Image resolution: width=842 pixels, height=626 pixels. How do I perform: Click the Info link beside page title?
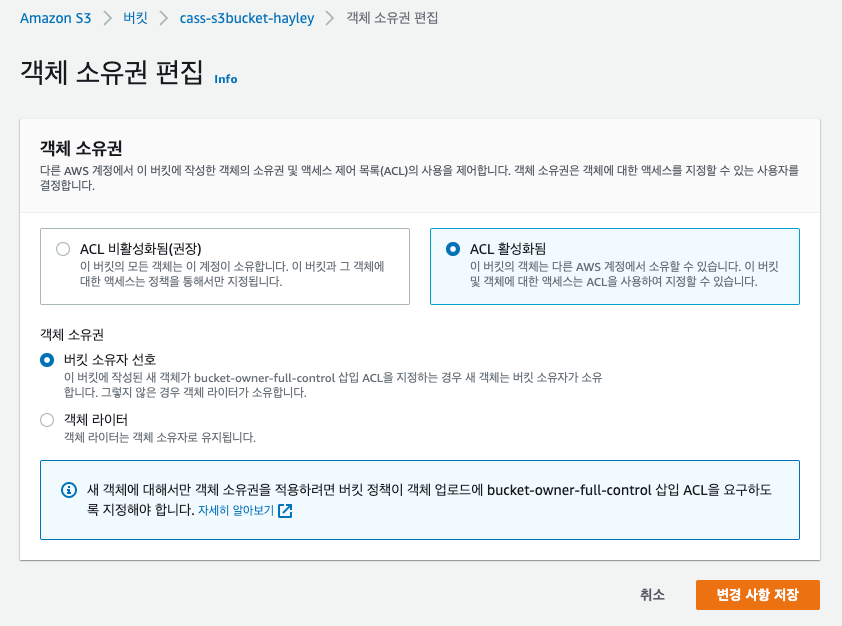click(x=226, y=79)
